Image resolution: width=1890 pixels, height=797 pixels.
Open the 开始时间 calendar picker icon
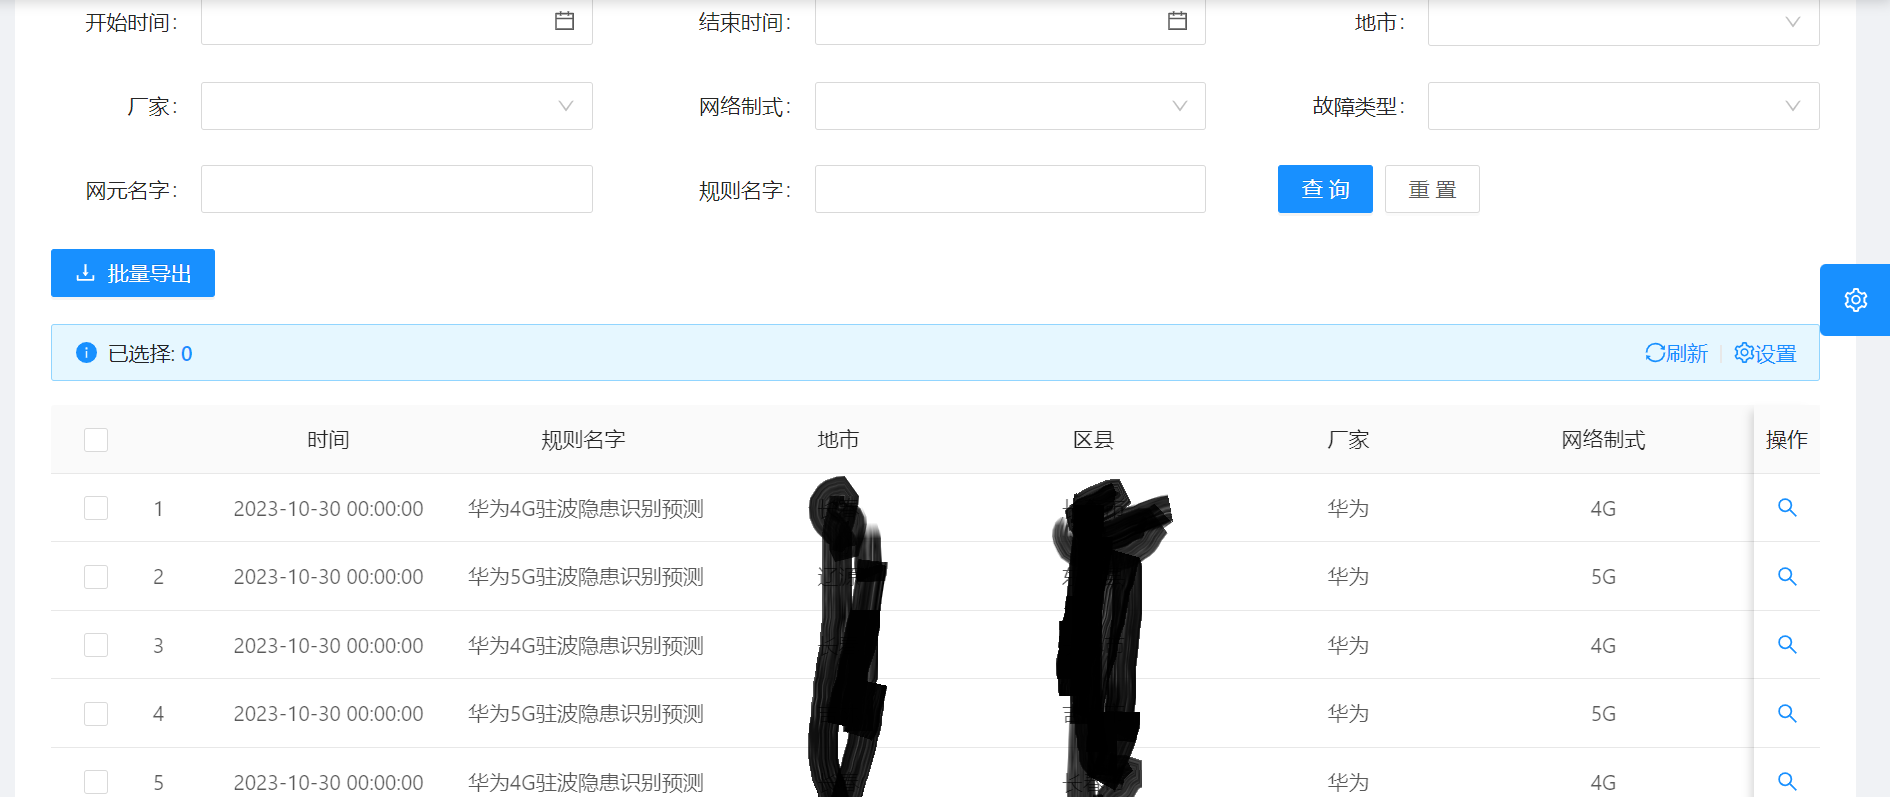pyautogui.click(x=565, y=20)
